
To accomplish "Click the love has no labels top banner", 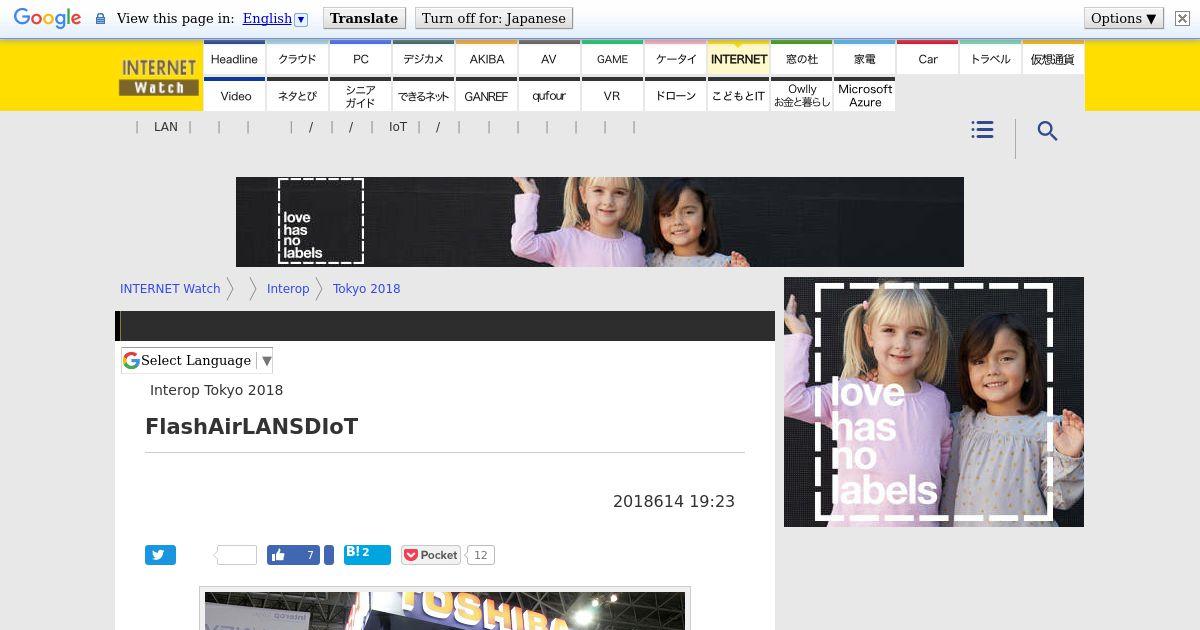I will 600,222.
